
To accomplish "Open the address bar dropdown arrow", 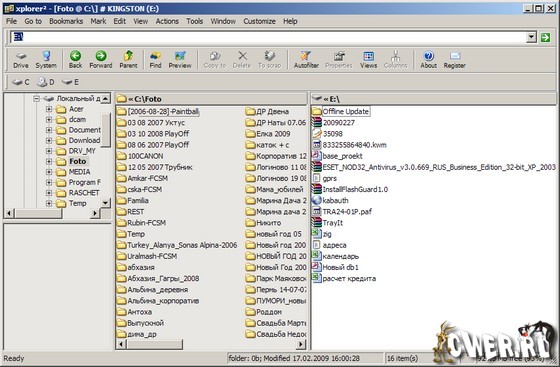I will click(x=531, y=37).
